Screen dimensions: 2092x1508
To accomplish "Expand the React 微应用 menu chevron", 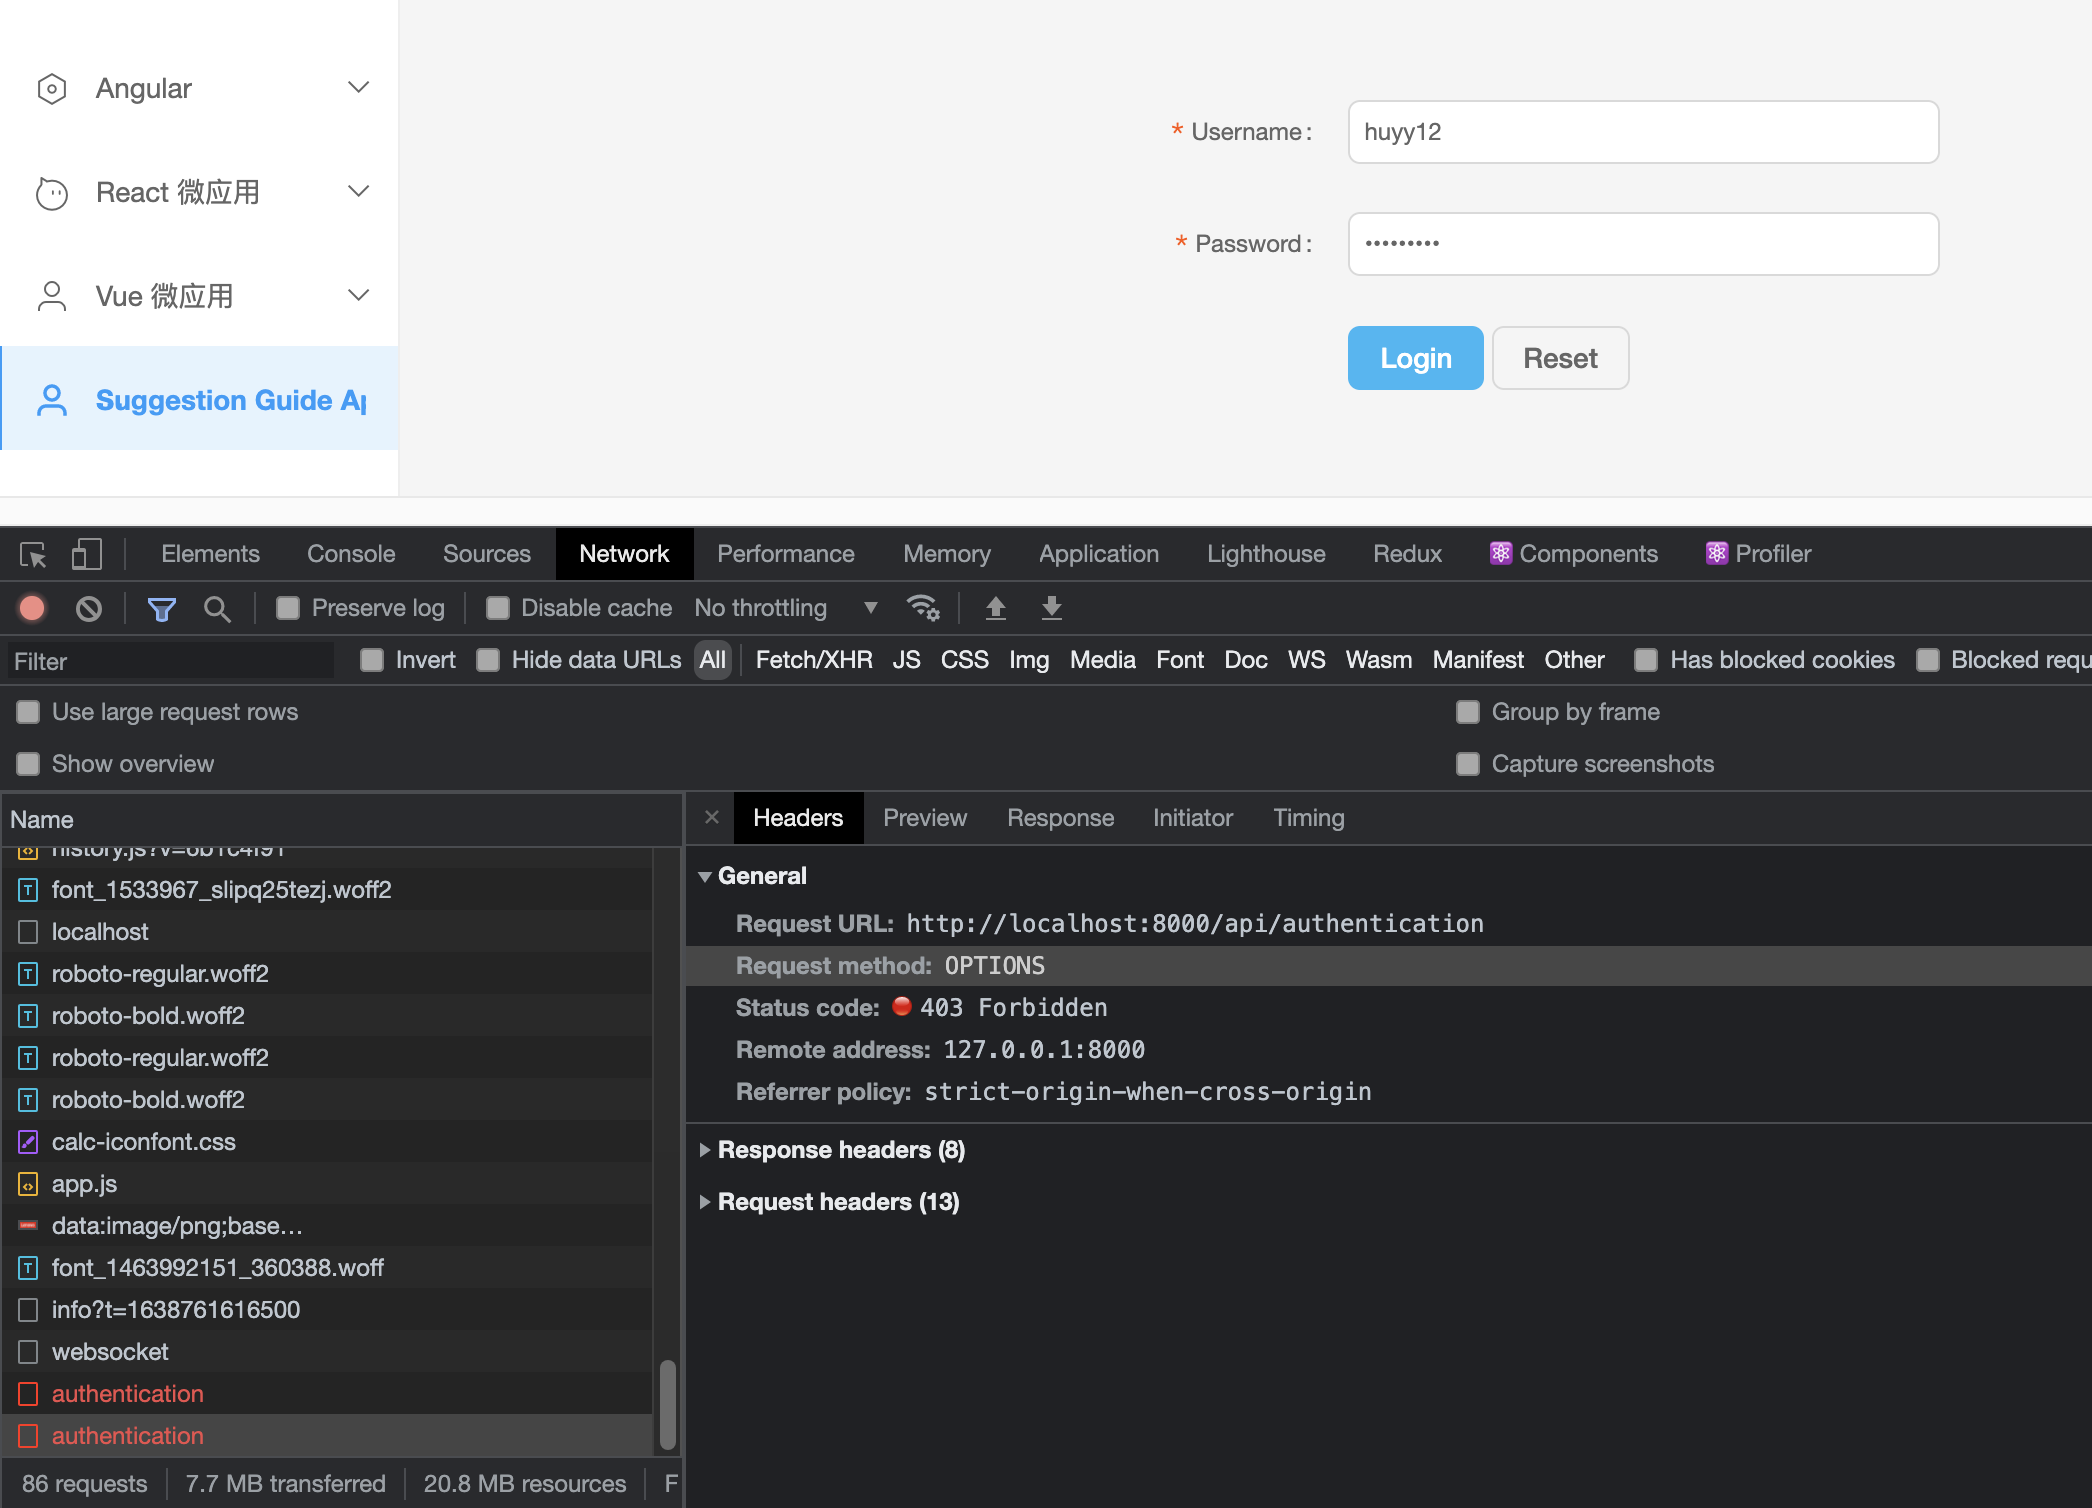I will pyautogui.click(x=359, y=192).
